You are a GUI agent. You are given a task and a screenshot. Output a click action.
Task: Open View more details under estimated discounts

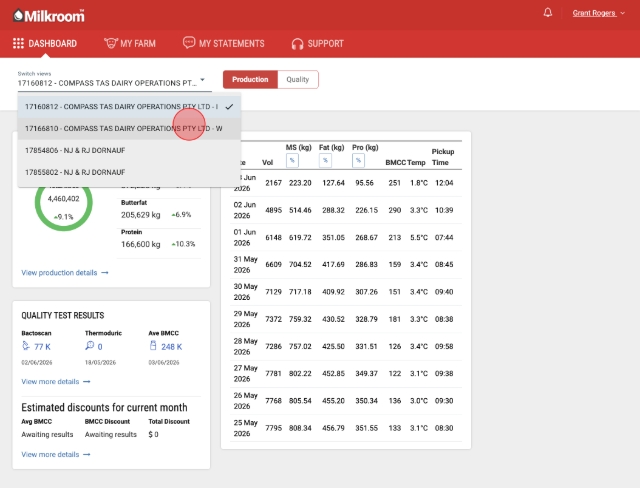tap(56, 454)
